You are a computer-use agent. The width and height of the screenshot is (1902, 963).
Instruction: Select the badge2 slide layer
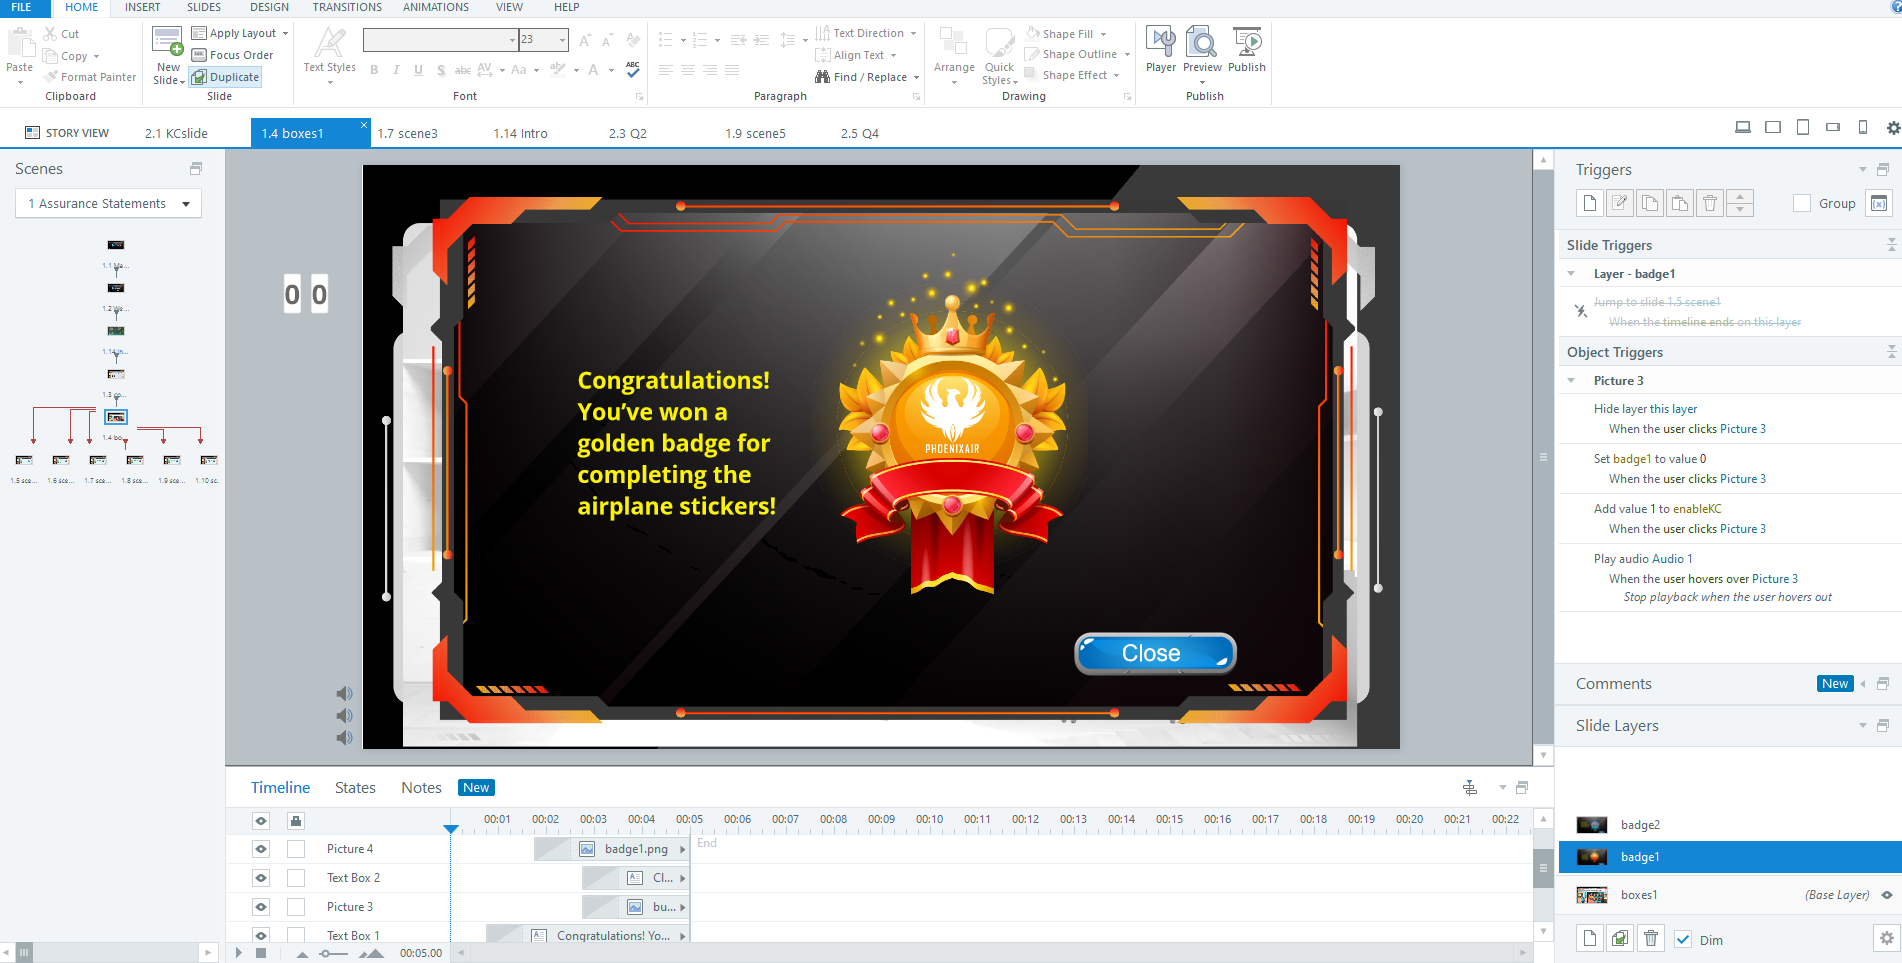1730,825
